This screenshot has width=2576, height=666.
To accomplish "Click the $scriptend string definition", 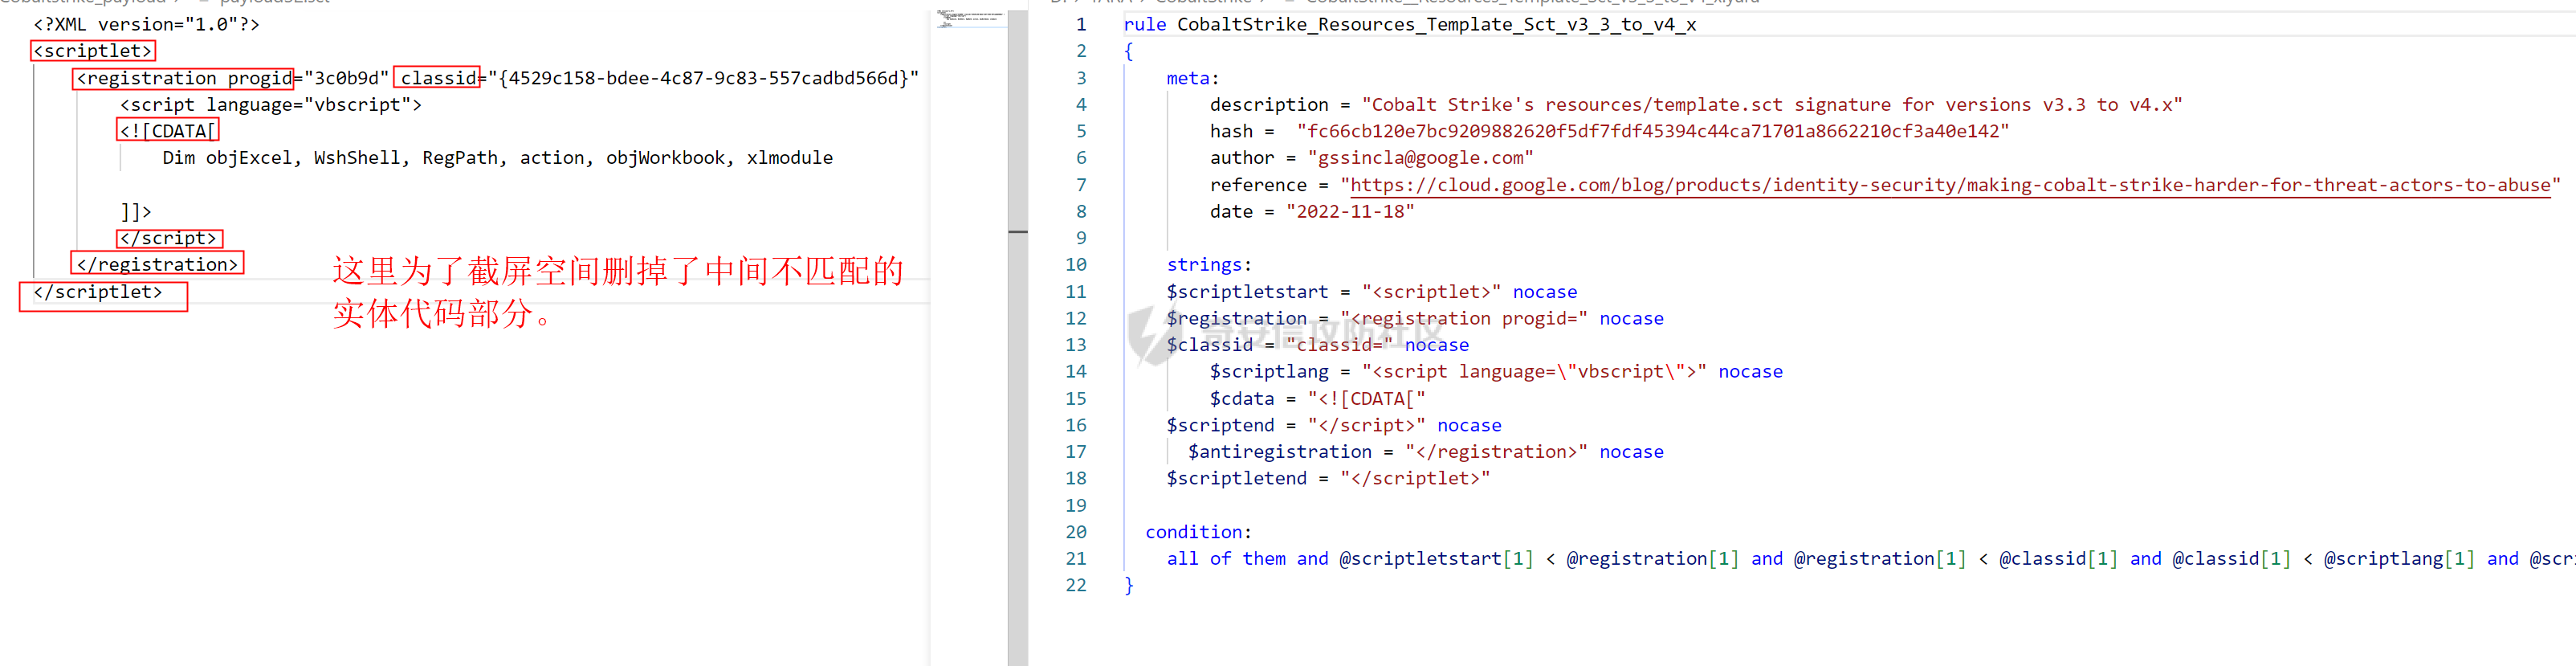I will pos(1333,425).
